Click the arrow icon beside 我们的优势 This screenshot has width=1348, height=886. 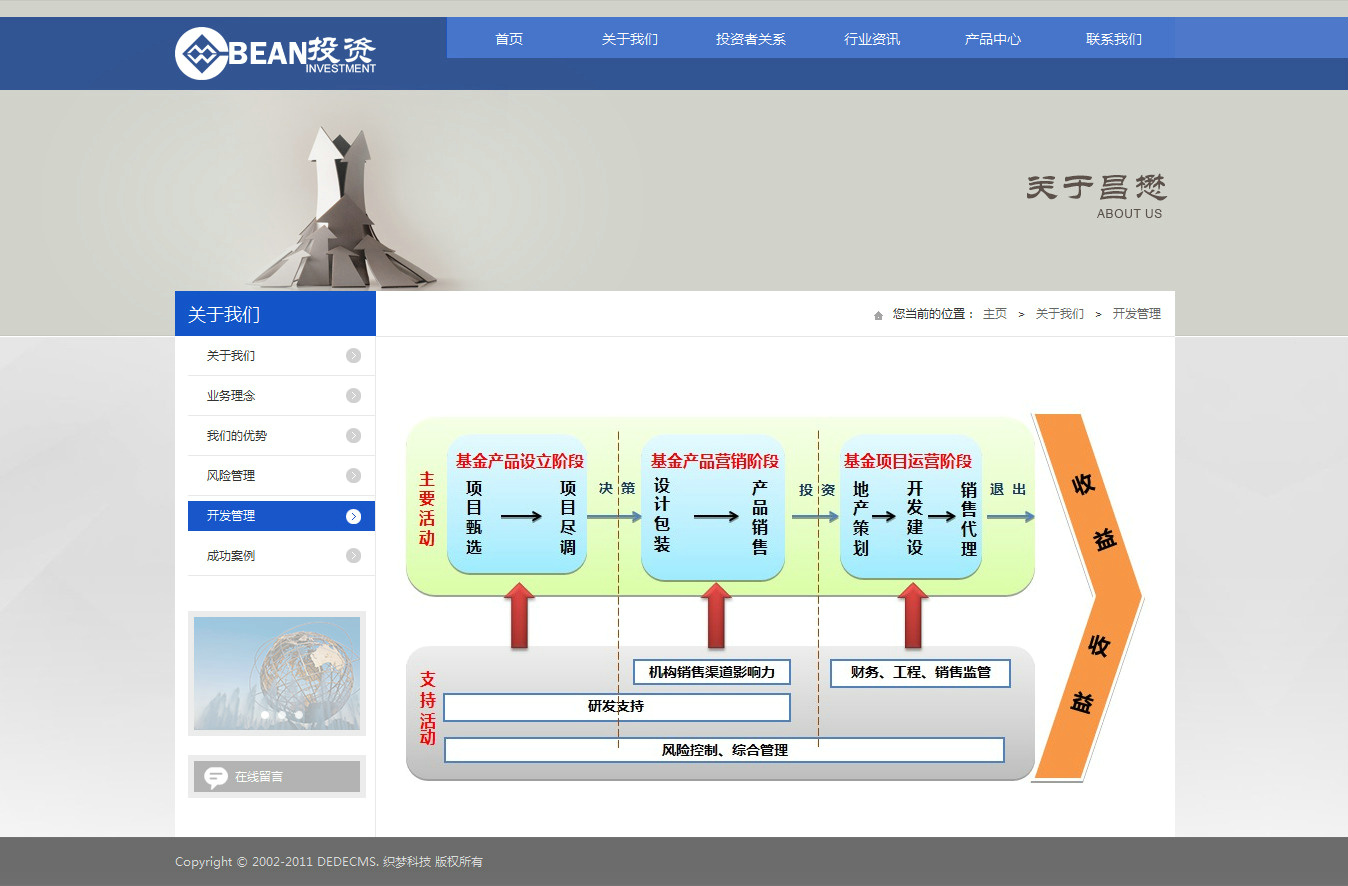tap(353, 436)
